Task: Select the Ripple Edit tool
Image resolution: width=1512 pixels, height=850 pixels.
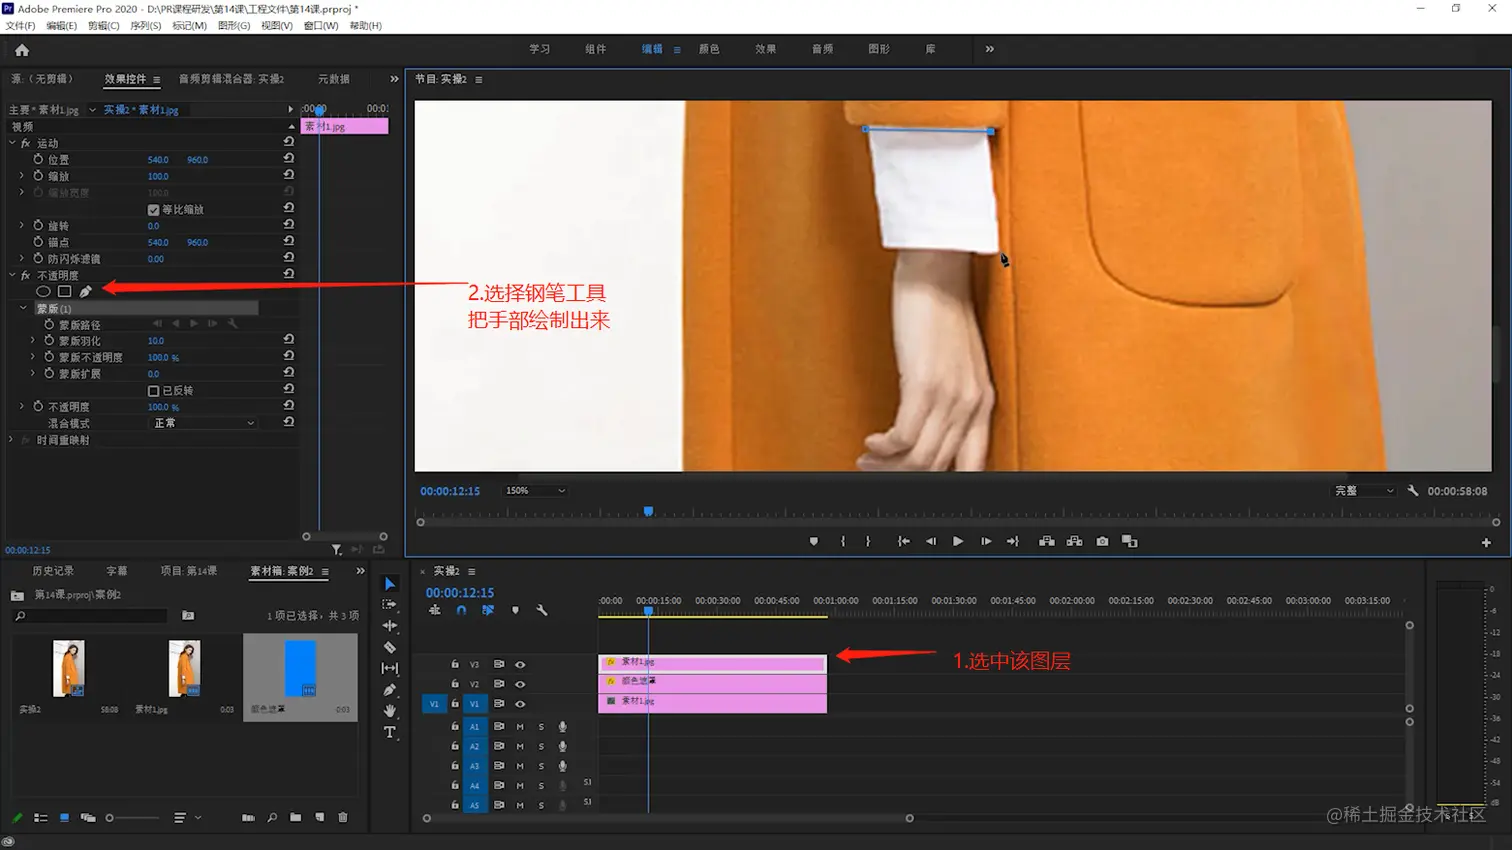Action: tap(390, 626)
